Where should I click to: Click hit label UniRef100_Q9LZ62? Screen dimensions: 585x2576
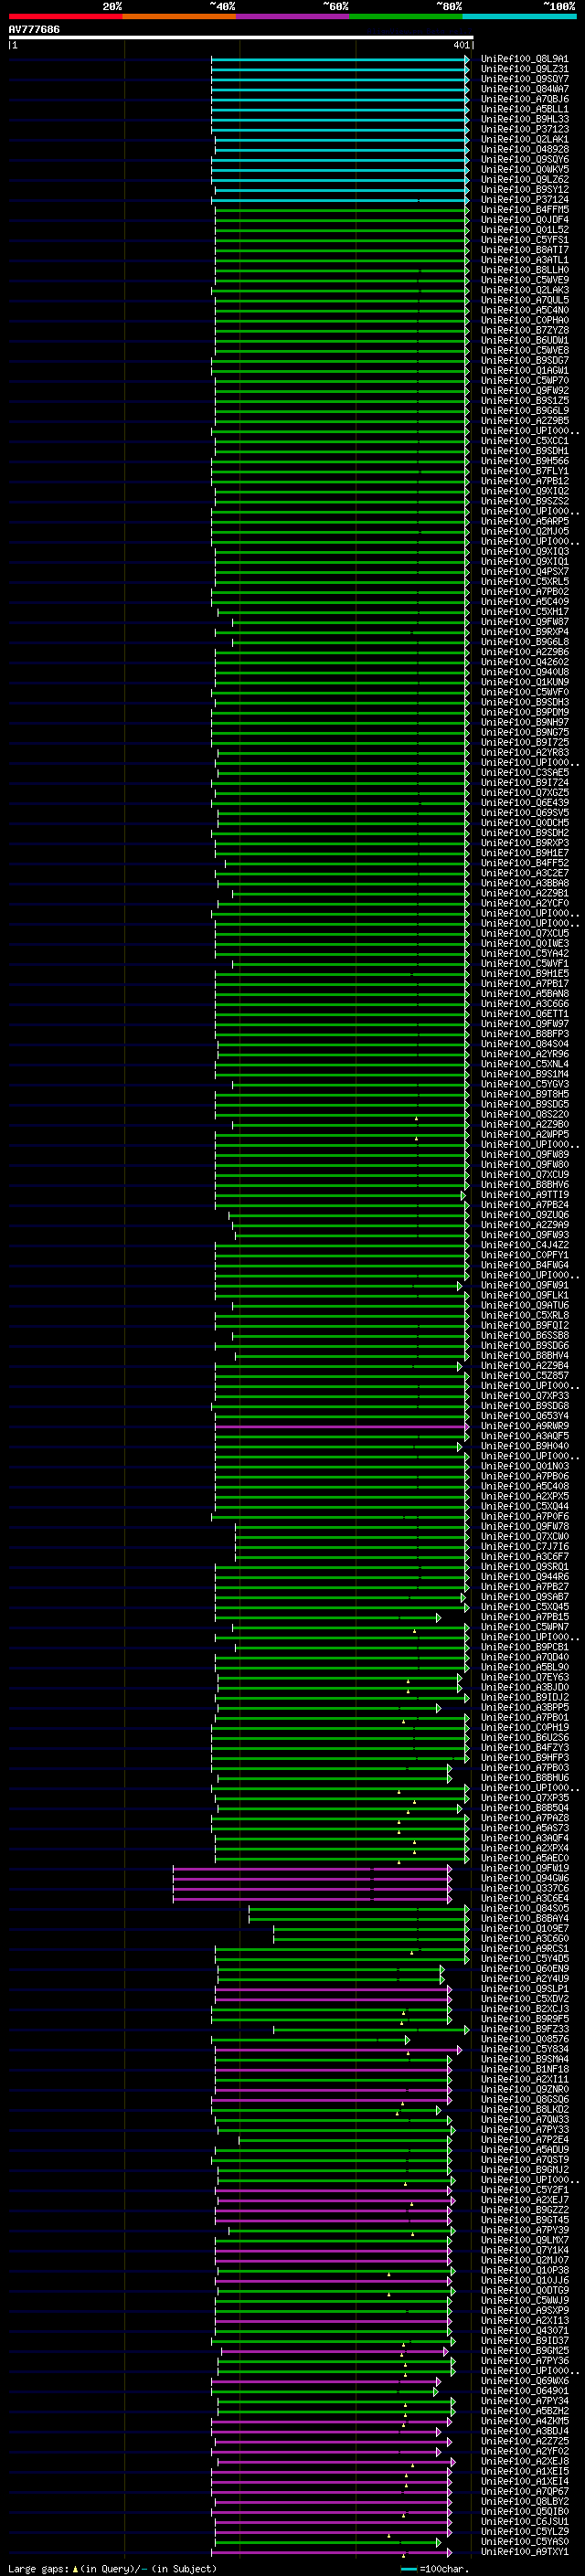[525, 179]
